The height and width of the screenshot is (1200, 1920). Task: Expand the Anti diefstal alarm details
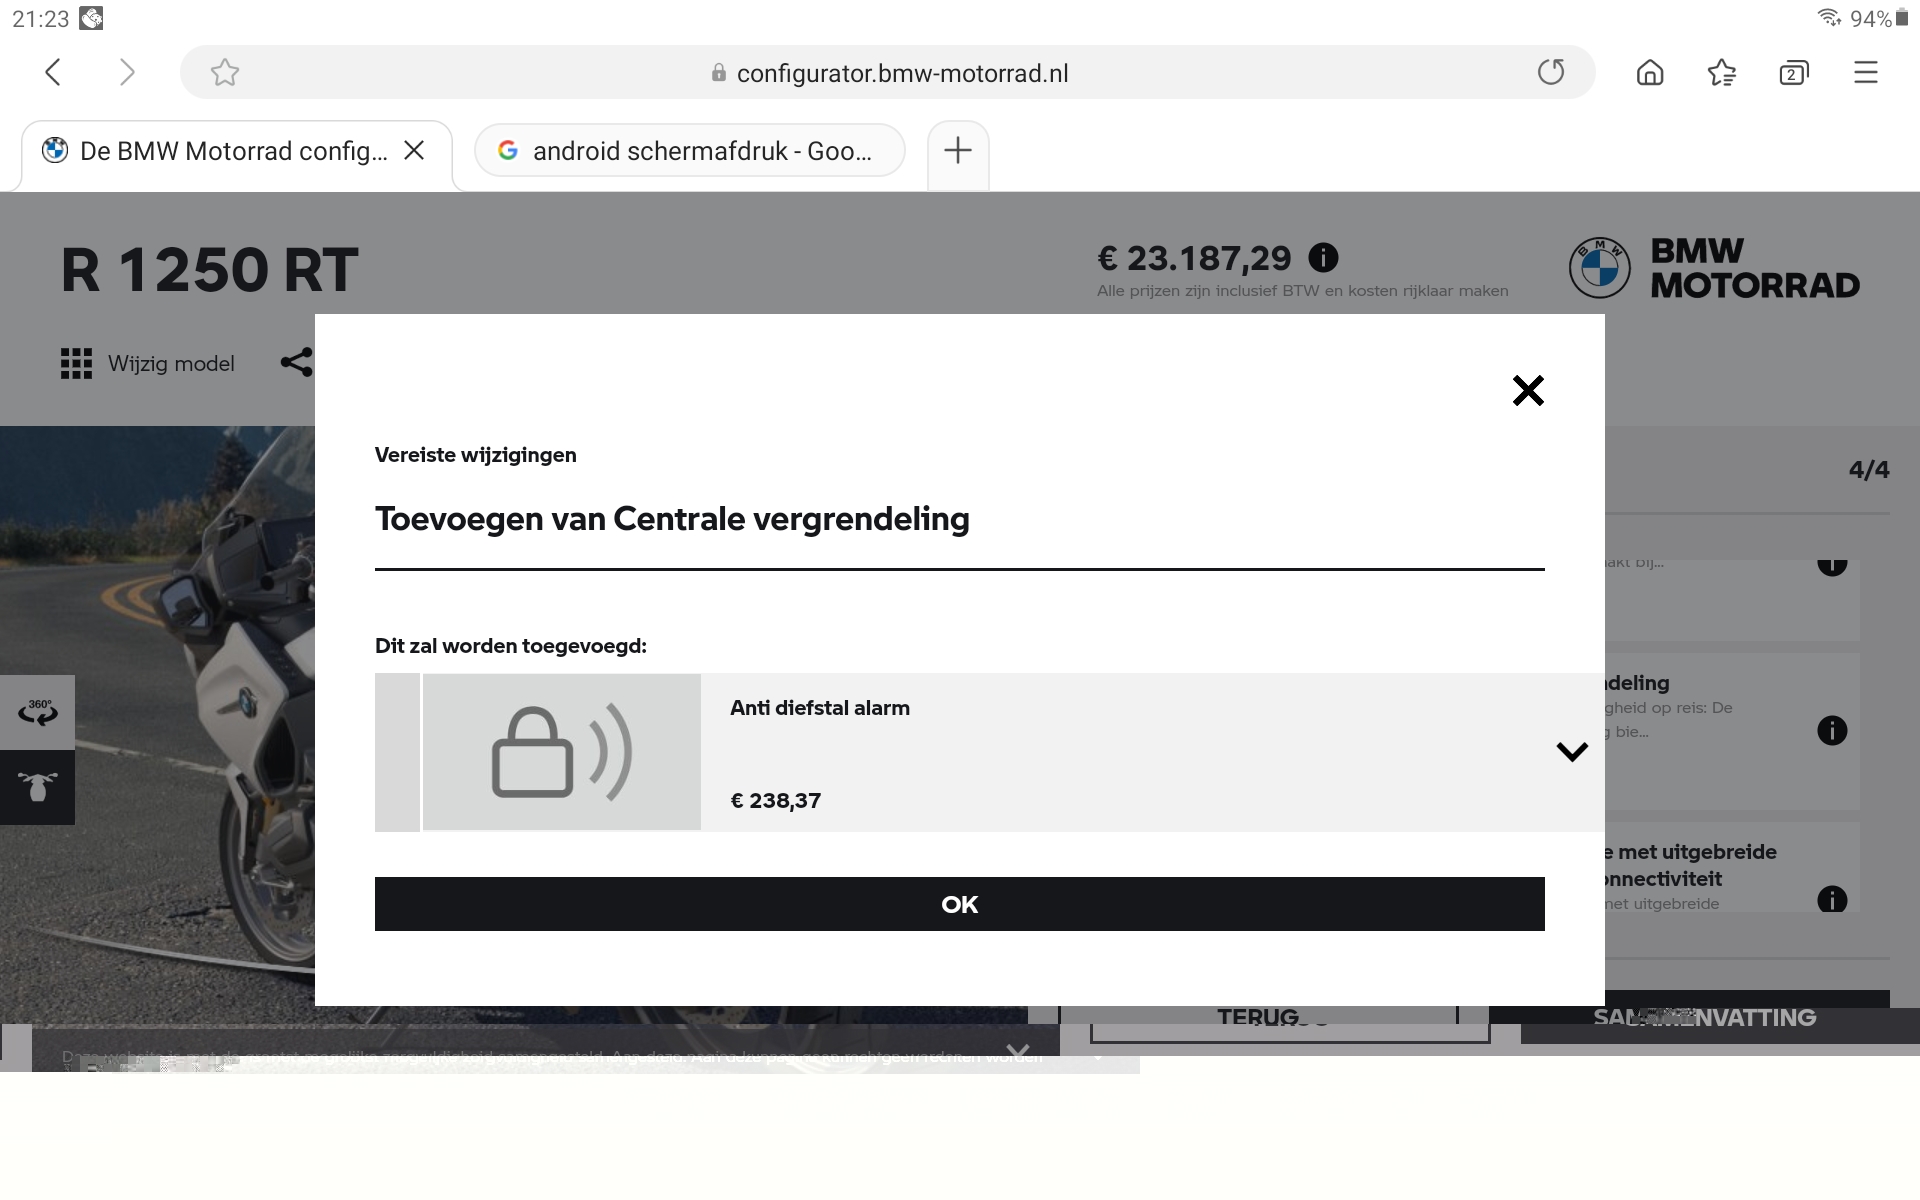pos(1572,752)
